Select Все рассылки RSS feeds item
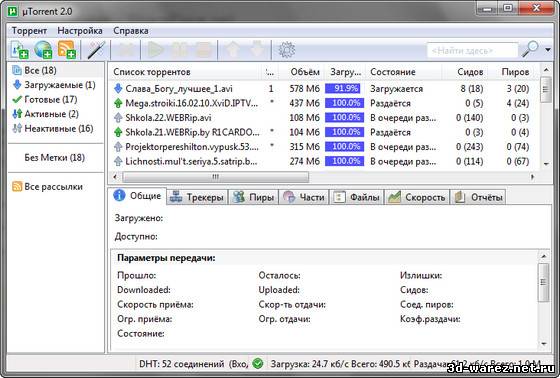The image size is (560, 378). click(48, 186)
